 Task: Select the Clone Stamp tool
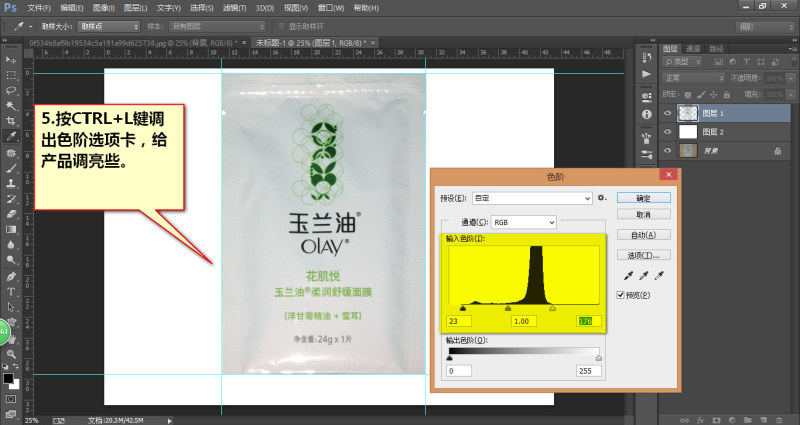(11, 184)
